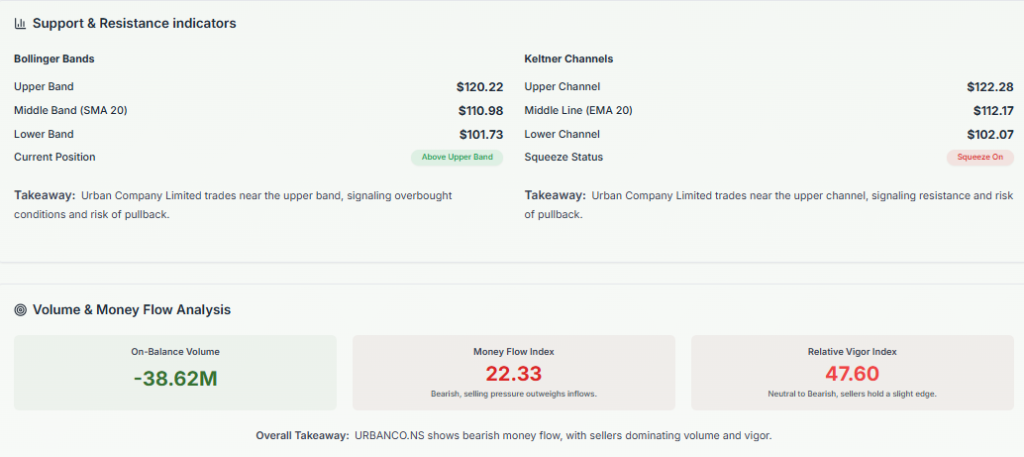The image size is (1024, 457).
Task: Click the Above Upper Band status badge
Action: tap(457, 157)
